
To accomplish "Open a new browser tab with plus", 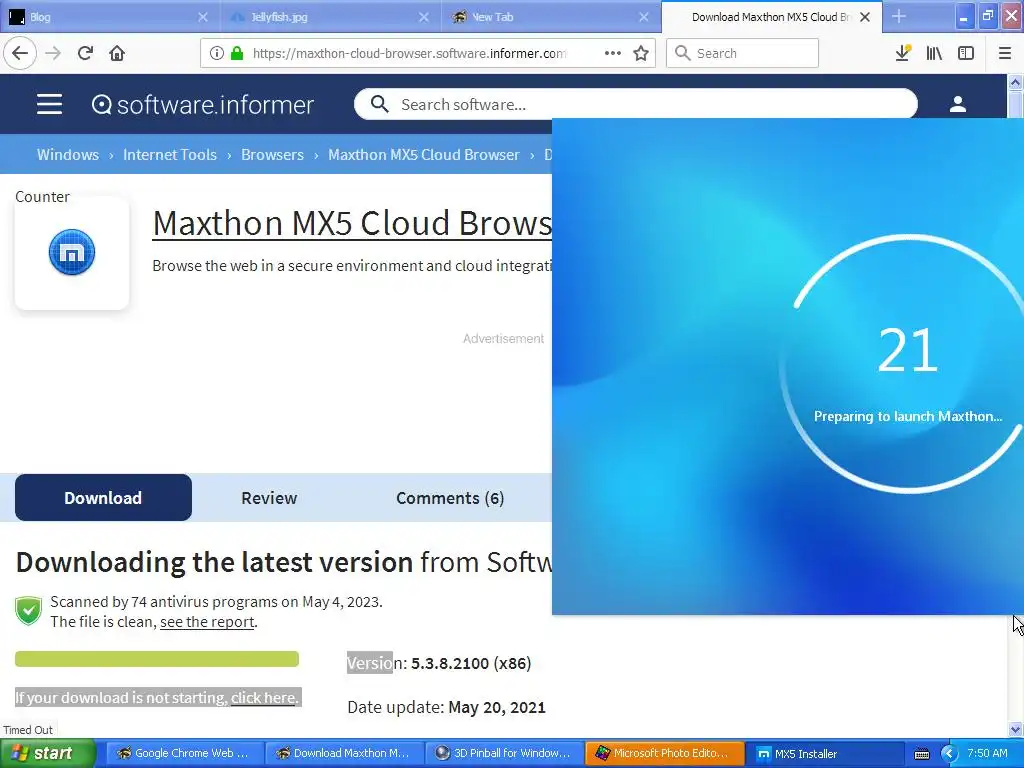I will pyautogui.click(x=899, y=16).
